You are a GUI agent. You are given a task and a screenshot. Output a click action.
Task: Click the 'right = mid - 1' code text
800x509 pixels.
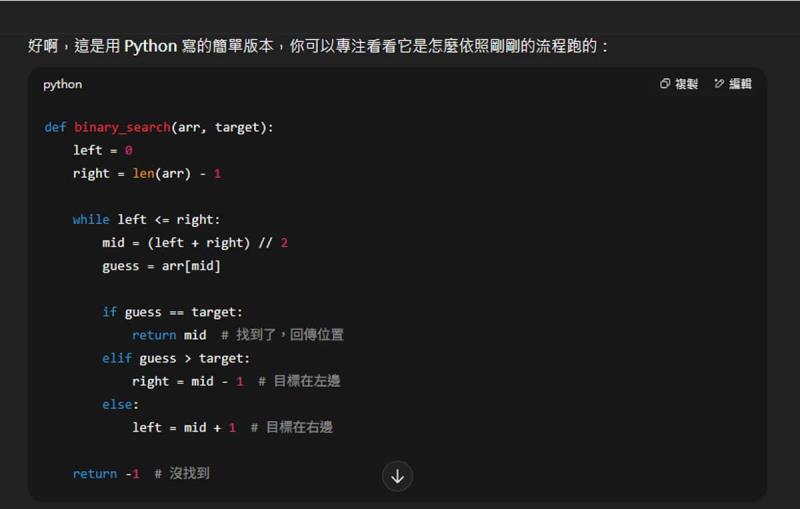click(187, 381)
